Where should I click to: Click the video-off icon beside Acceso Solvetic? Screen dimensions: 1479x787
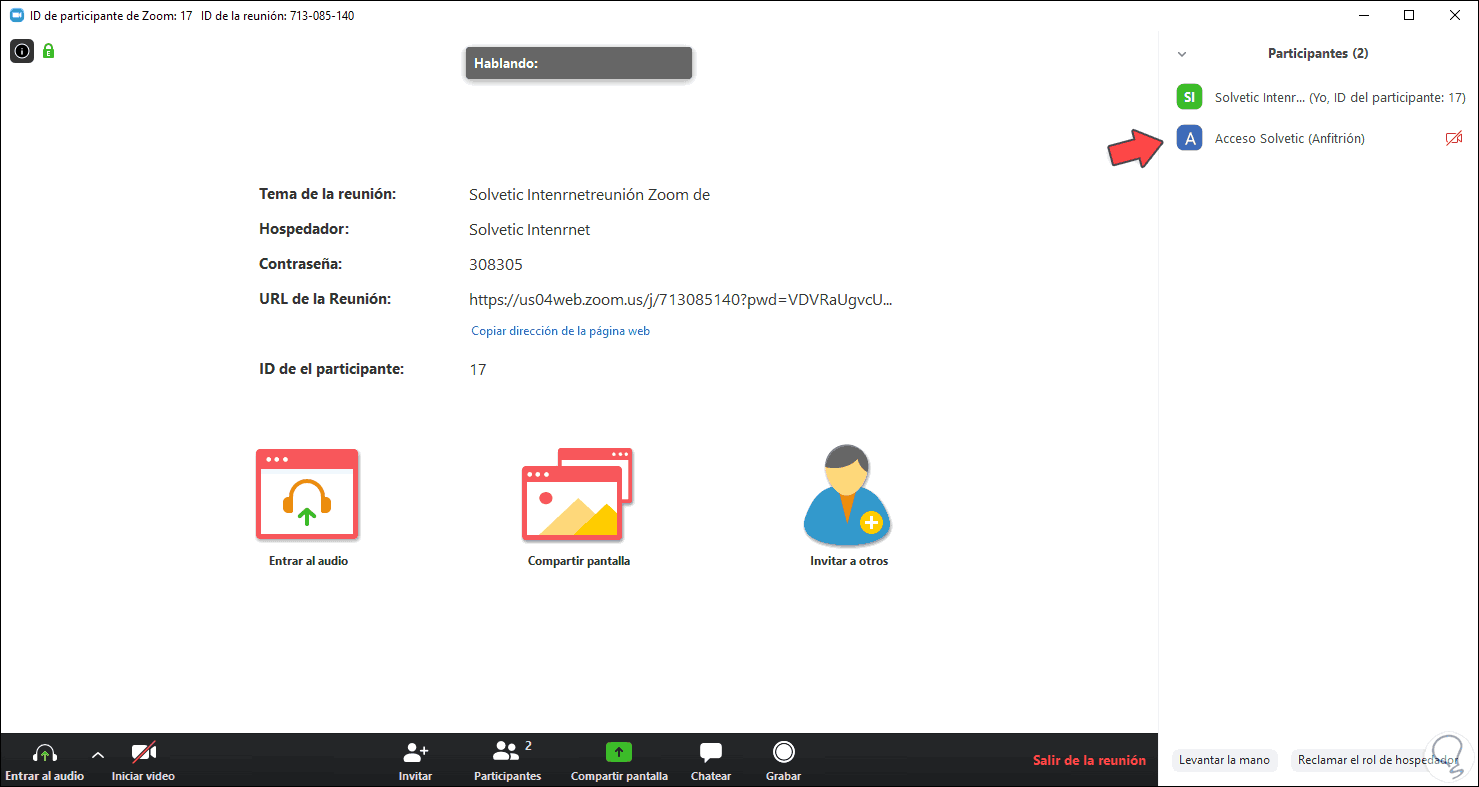point(1454,139)
